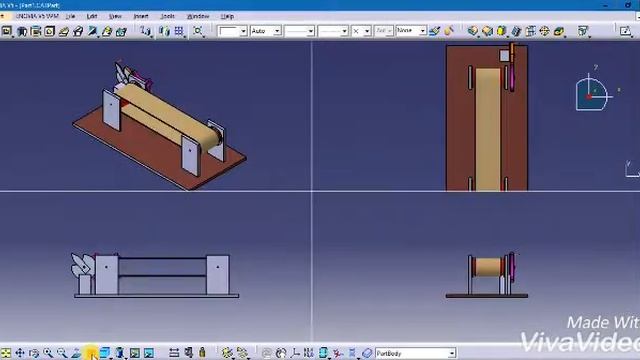This screenshot has height=360, width=640.
Task: Open the Tools menu
Action: [x=167, y=16]
